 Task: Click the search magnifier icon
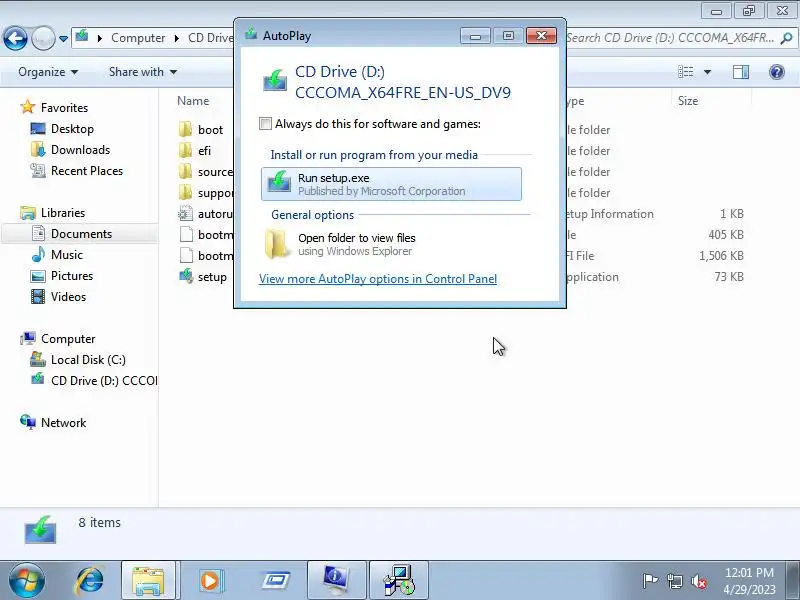(x=787, y=38)
